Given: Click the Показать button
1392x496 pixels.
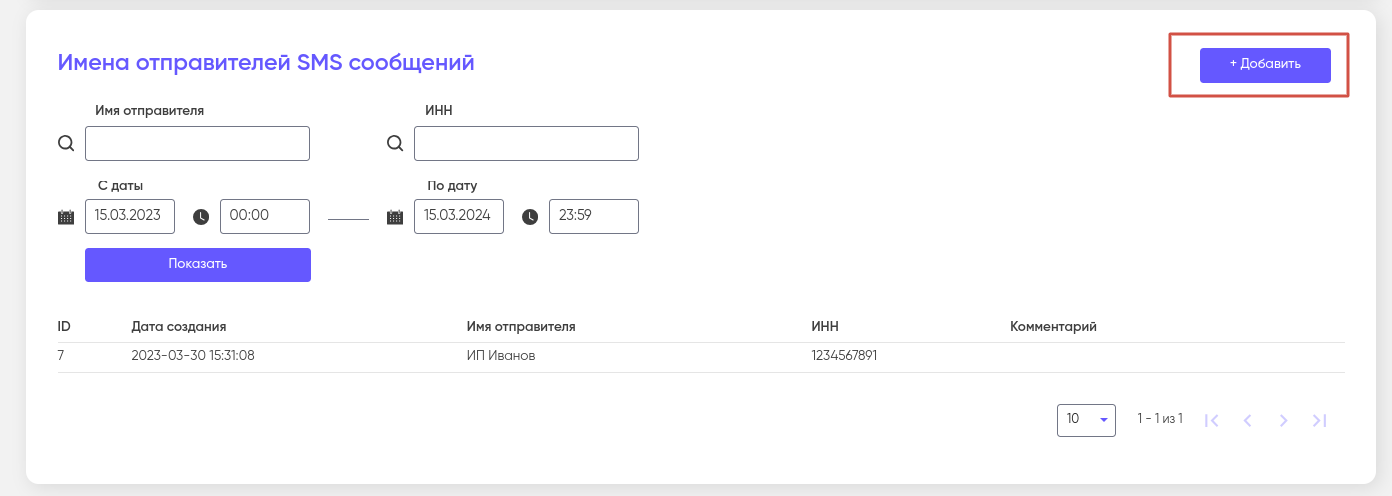Looking at the screenshot, I should [x=198, y=265].
